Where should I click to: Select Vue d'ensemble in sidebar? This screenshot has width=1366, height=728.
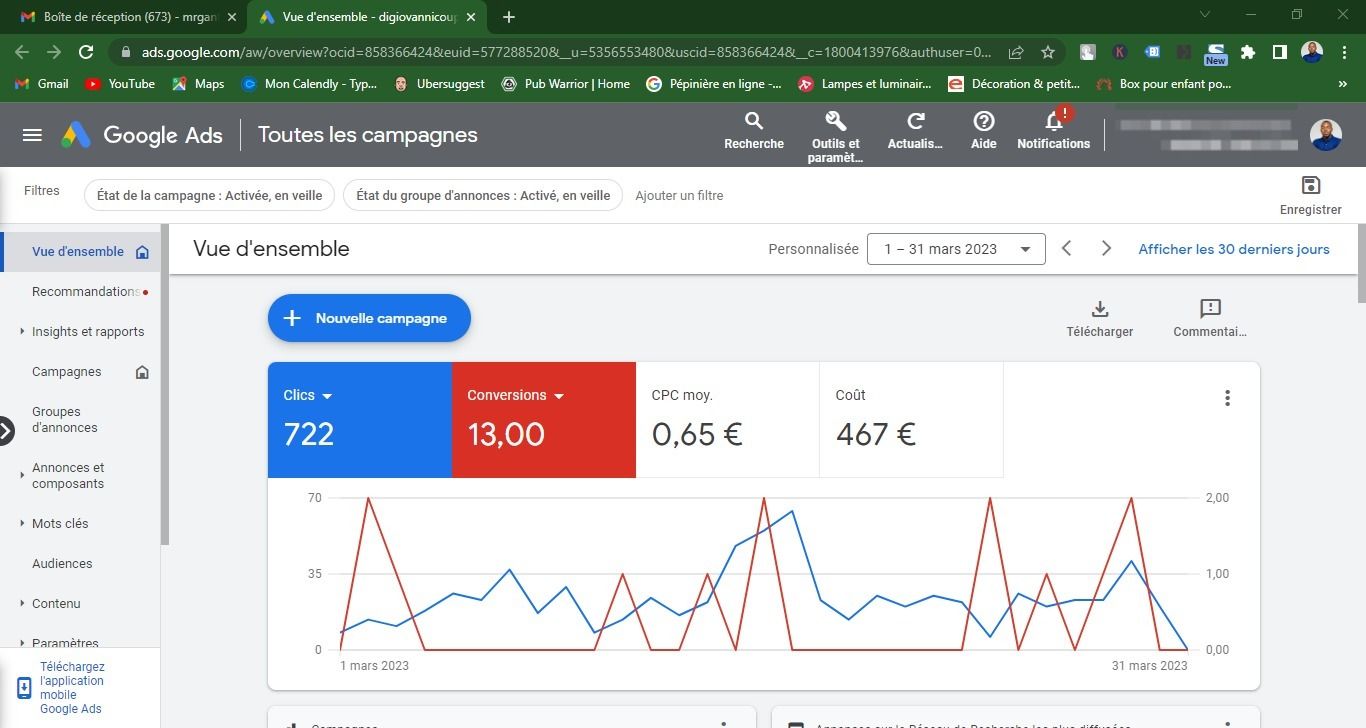[x=78, y=252]
